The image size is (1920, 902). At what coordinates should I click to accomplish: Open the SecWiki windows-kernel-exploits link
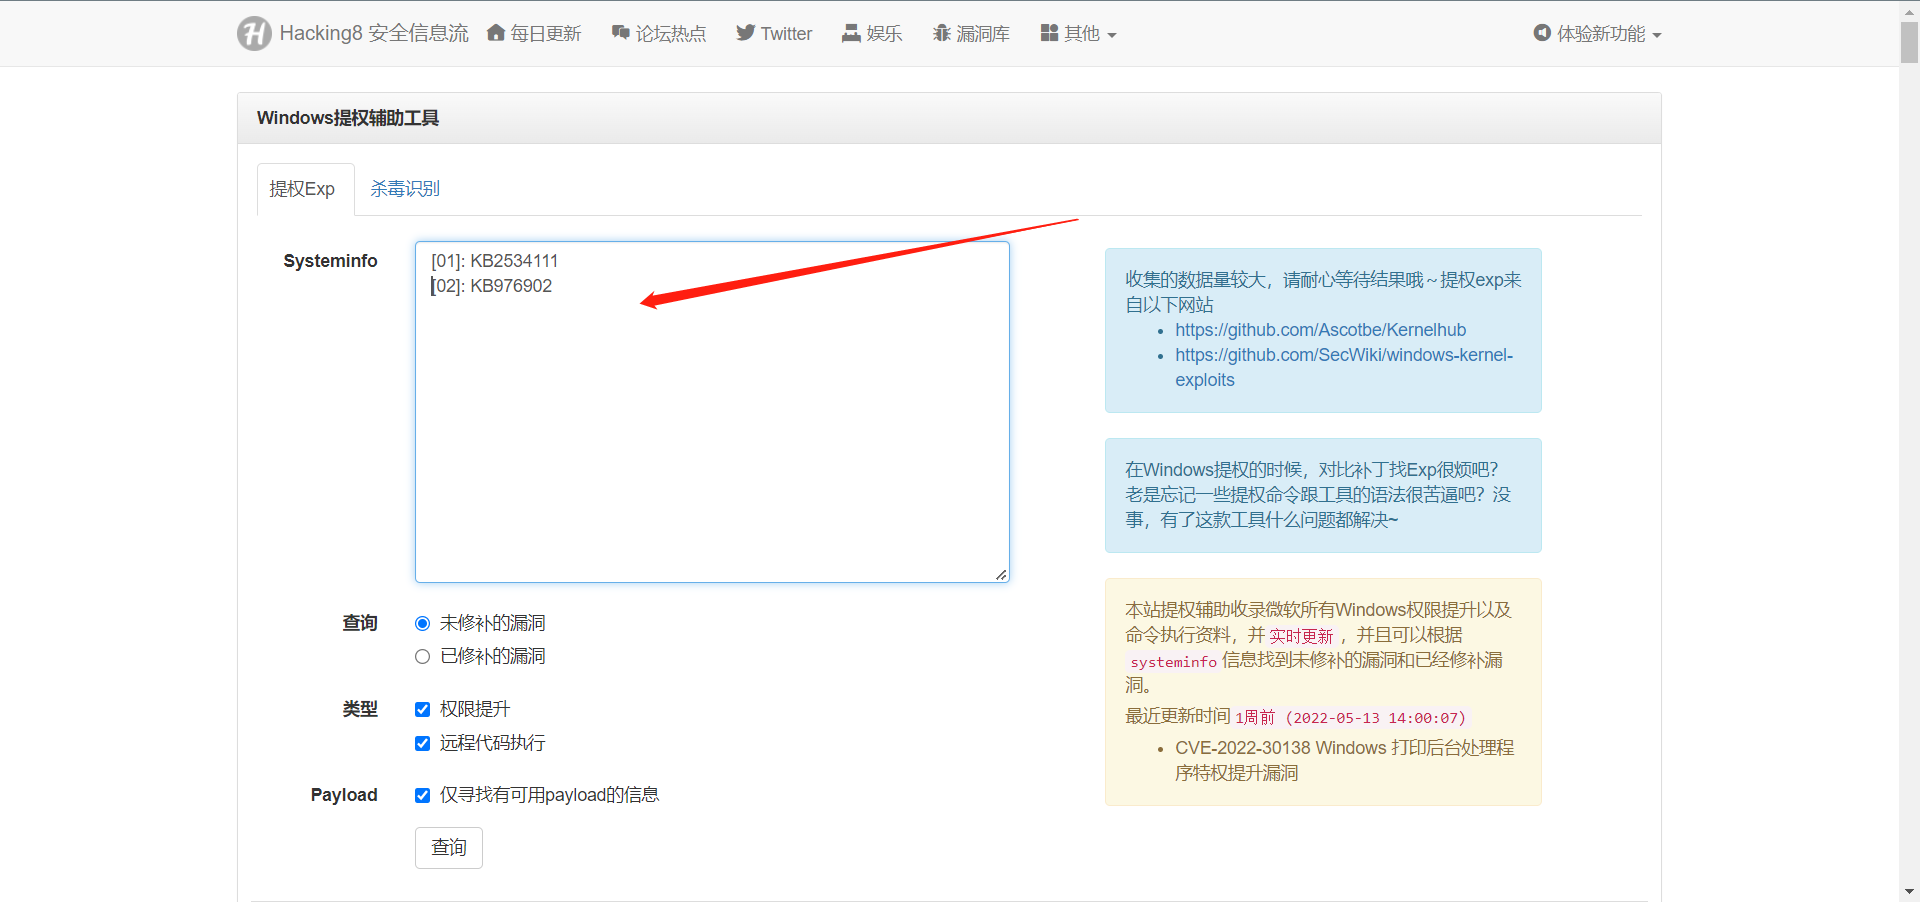(1344, 367)
